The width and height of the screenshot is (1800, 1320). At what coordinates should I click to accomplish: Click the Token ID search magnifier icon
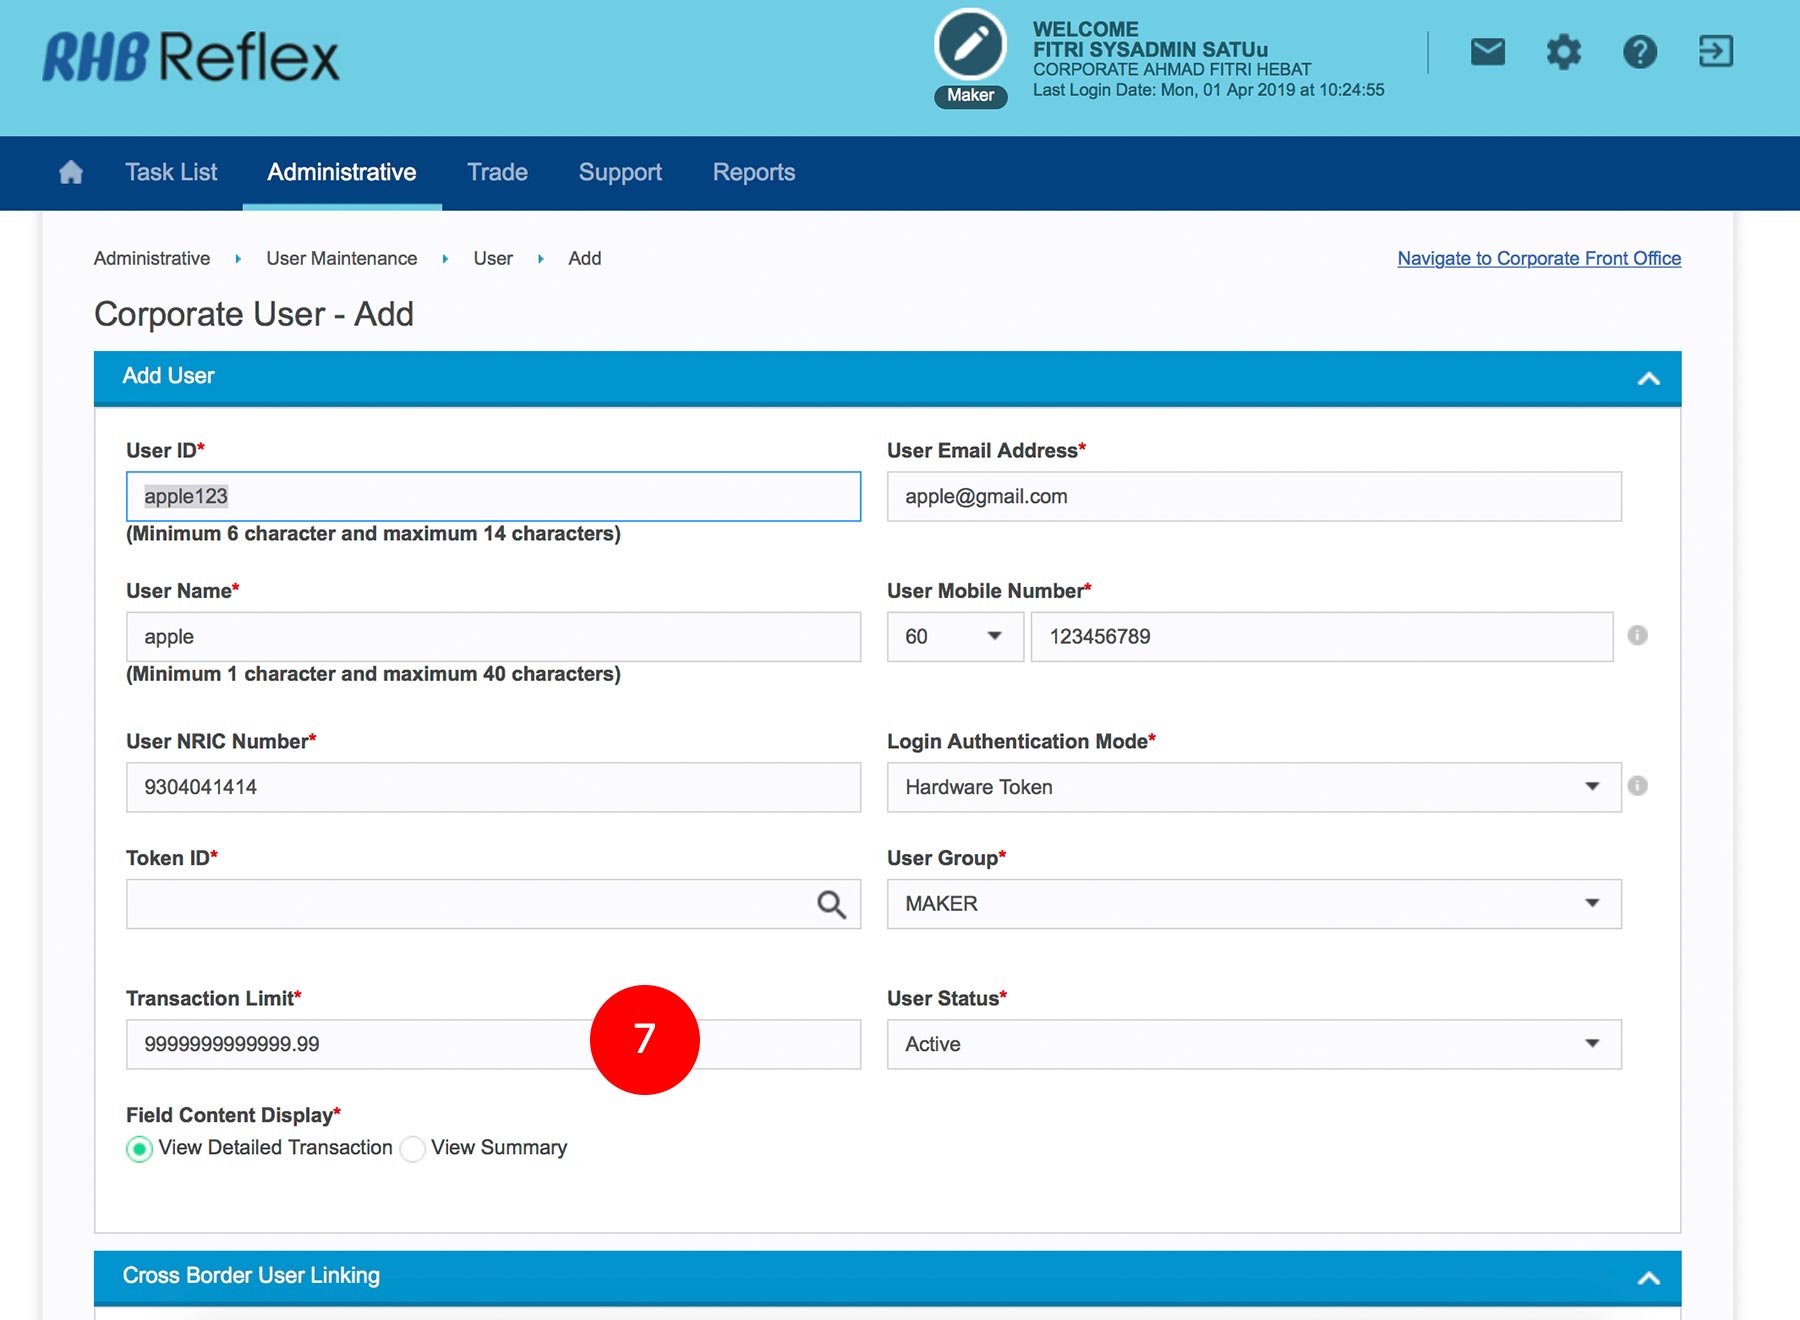(831, 904)
